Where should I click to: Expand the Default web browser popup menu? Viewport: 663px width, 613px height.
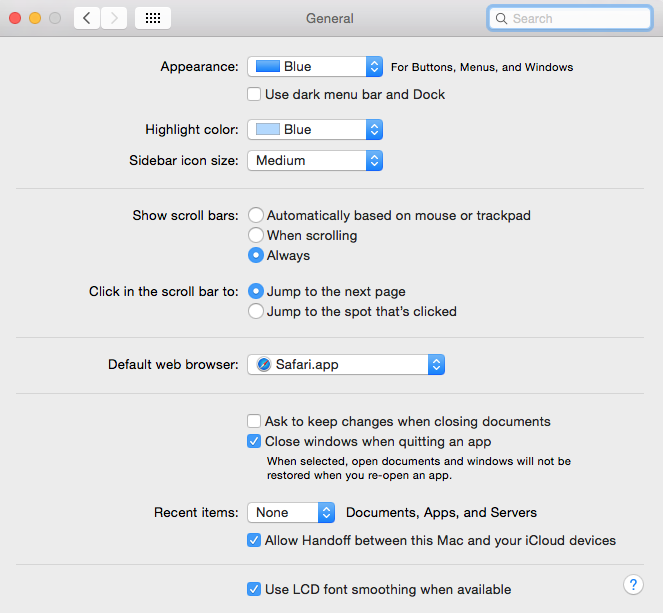[346, 364]
